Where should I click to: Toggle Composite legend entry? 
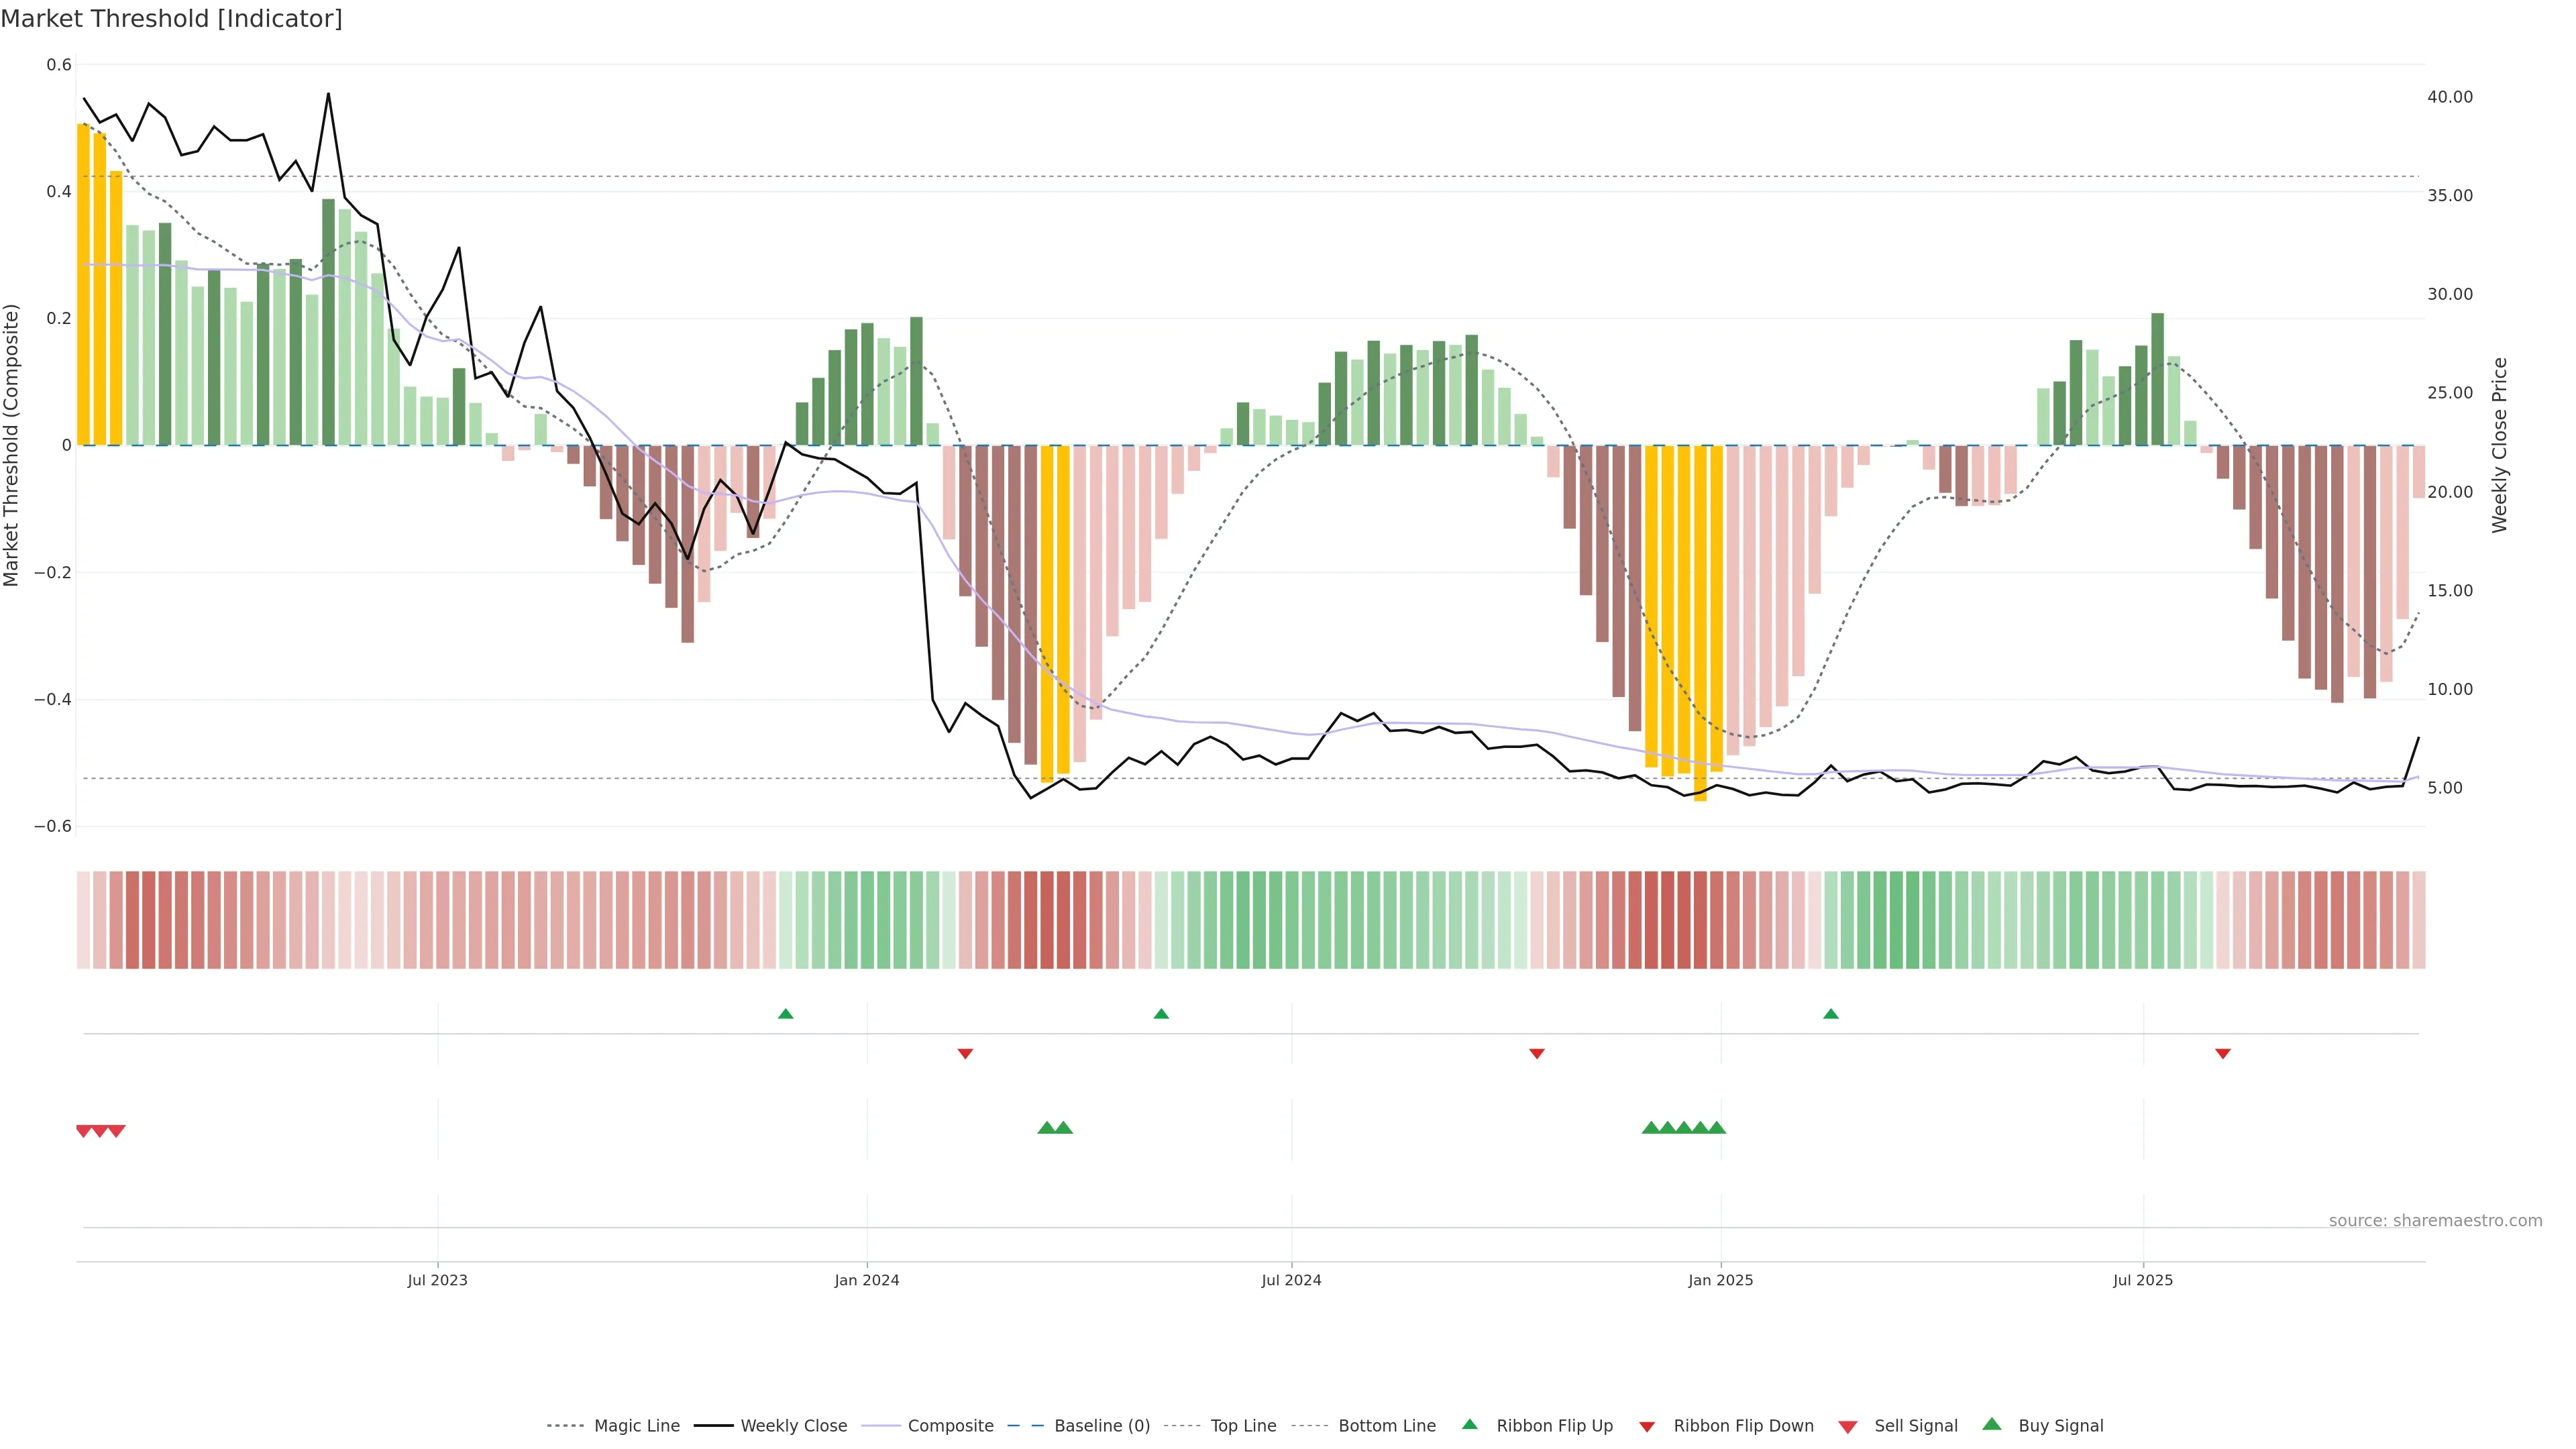950,1426
